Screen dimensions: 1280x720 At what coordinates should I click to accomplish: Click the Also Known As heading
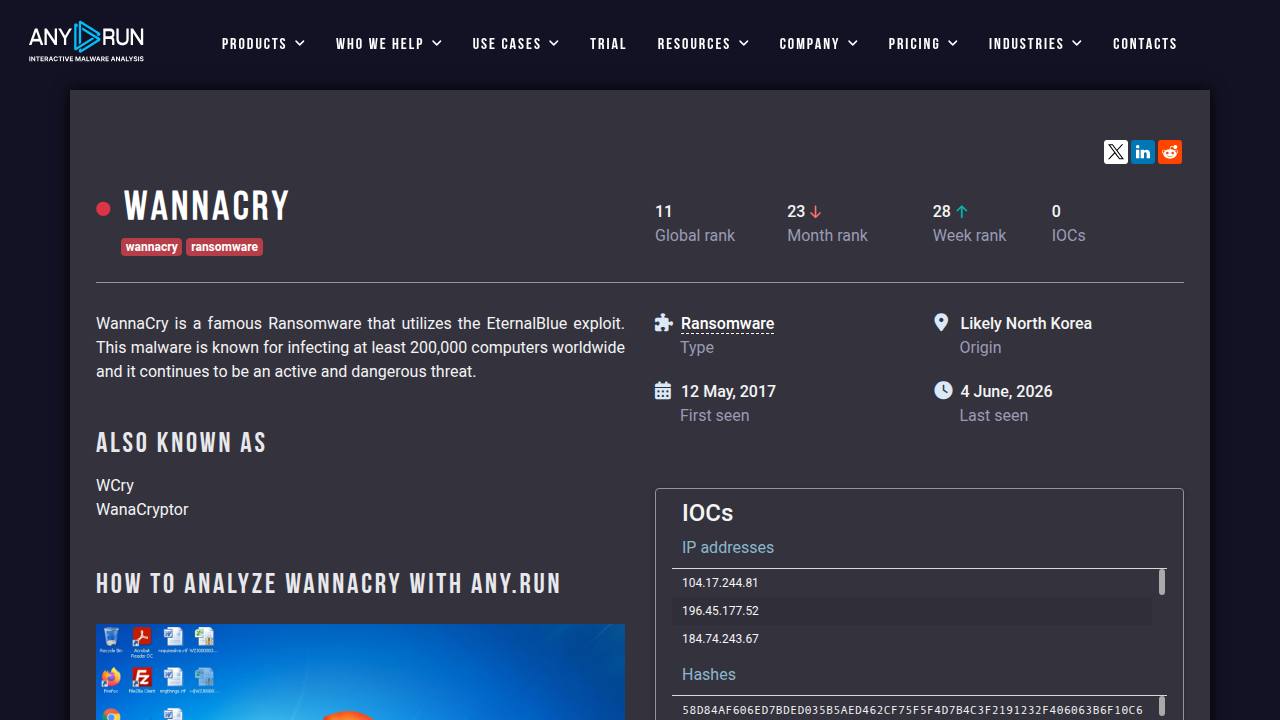181,443
